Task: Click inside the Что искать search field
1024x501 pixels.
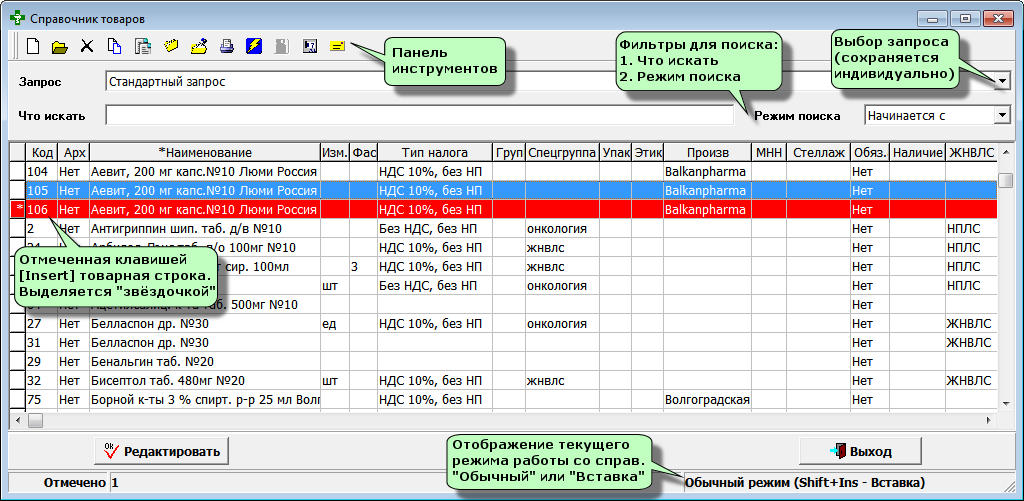Action: (418, 116)
